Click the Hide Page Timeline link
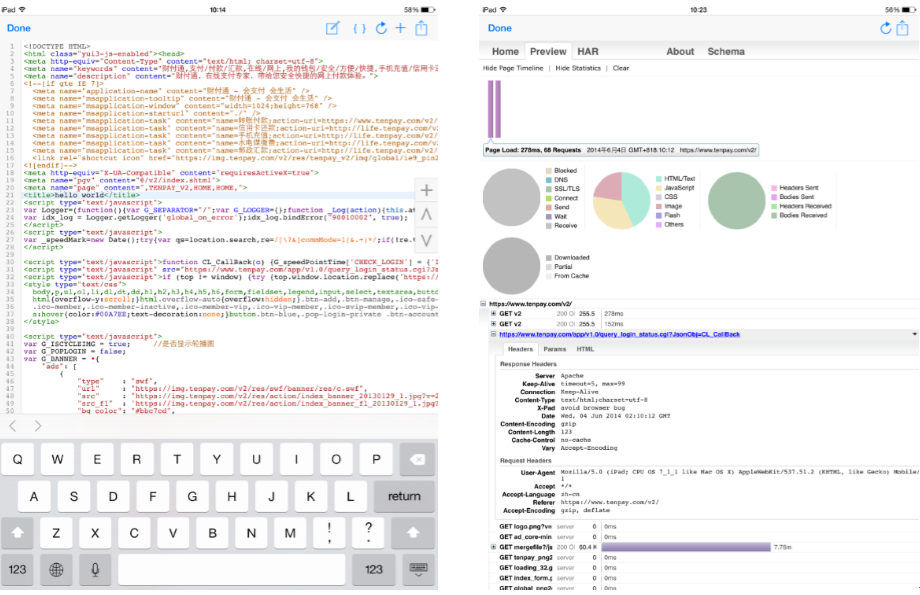Screen dimensions: 920x595 (513, 69)
